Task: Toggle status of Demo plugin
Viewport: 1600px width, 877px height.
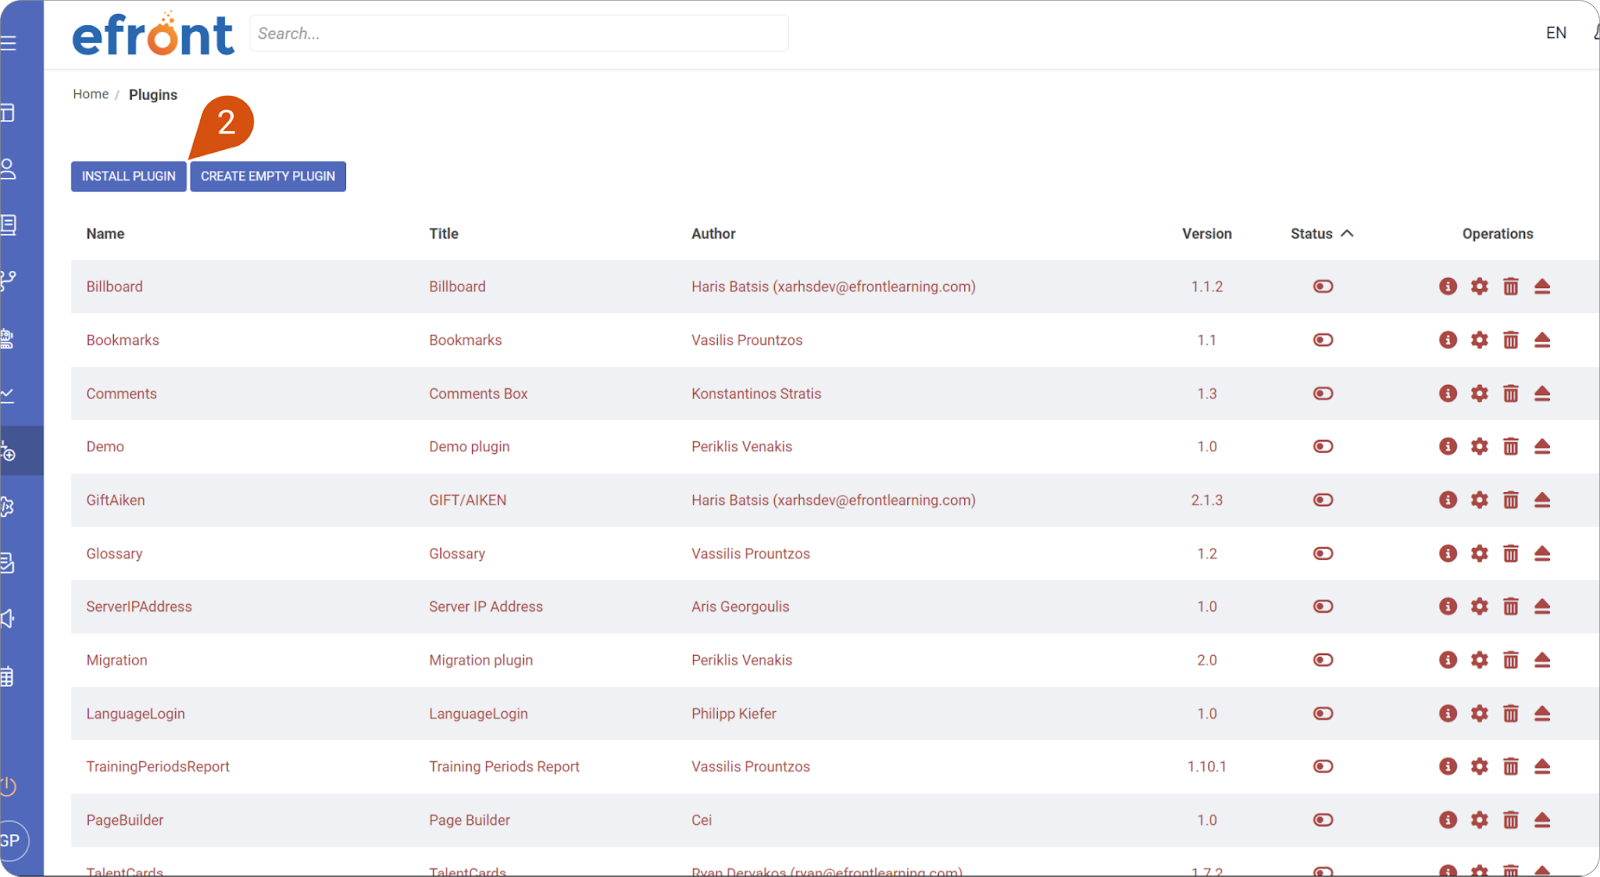Action: [1323, 446]
